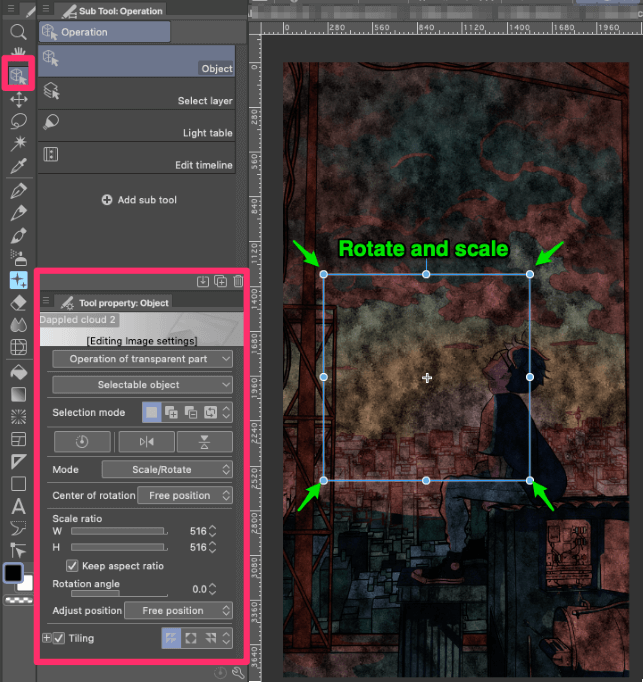Open the Sub Tool palette menu

[x=46, y=8]
